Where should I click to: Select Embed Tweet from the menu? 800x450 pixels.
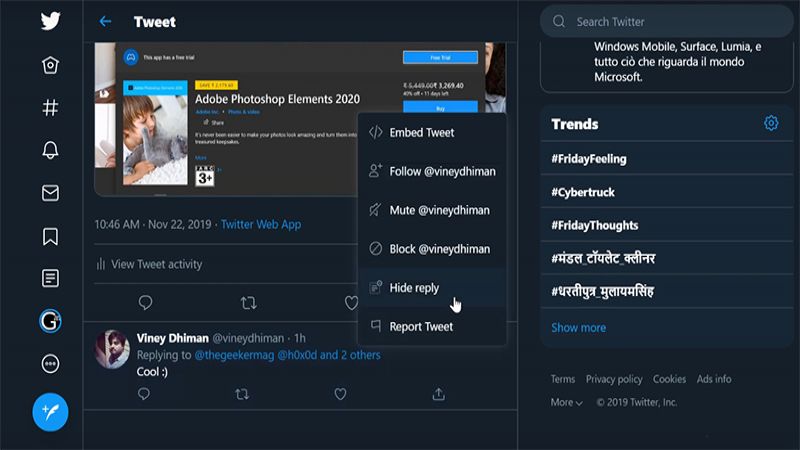pyautogui.click(x=432, y=133)
